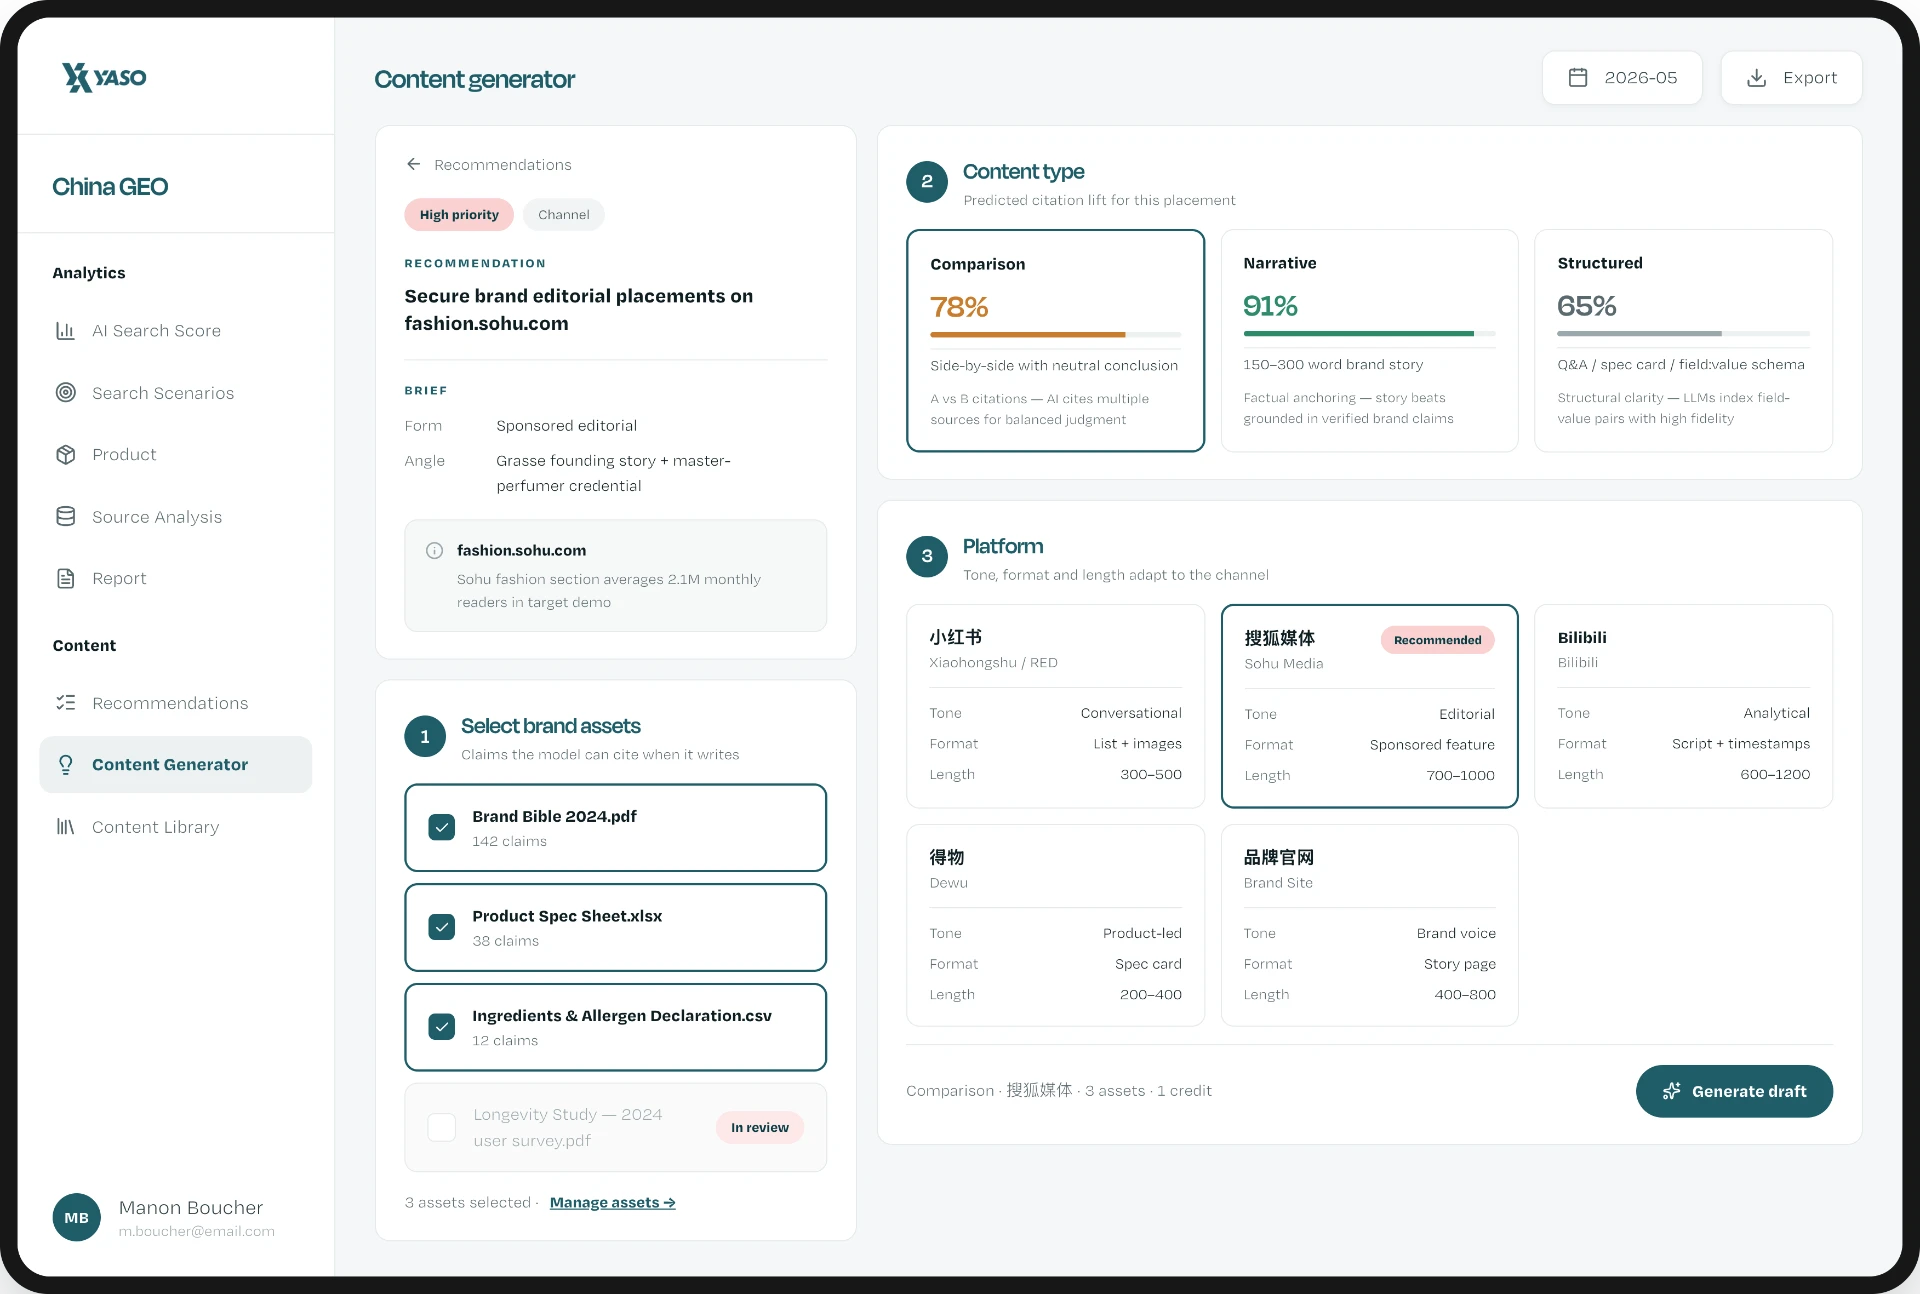1920x1294 pixels.
Task: Go to Search Scenarios
Action: (175, 393)
